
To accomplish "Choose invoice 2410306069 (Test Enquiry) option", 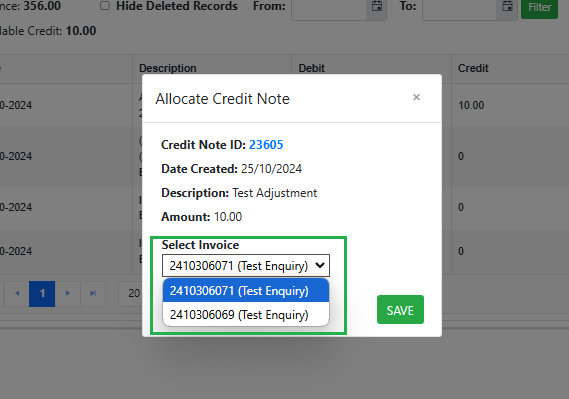I will [x=246, y=314].
